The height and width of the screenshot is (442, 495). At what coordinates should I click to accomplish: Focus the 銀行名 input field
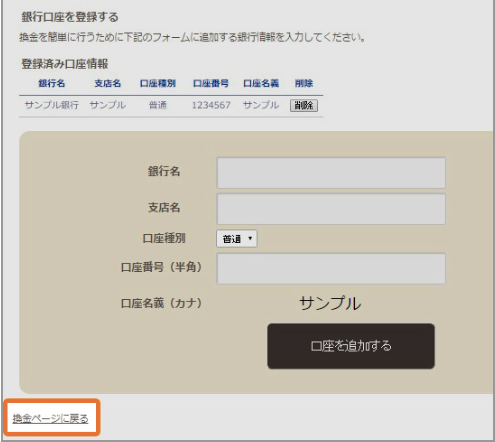pyautogui.click(x=331, y=173)
